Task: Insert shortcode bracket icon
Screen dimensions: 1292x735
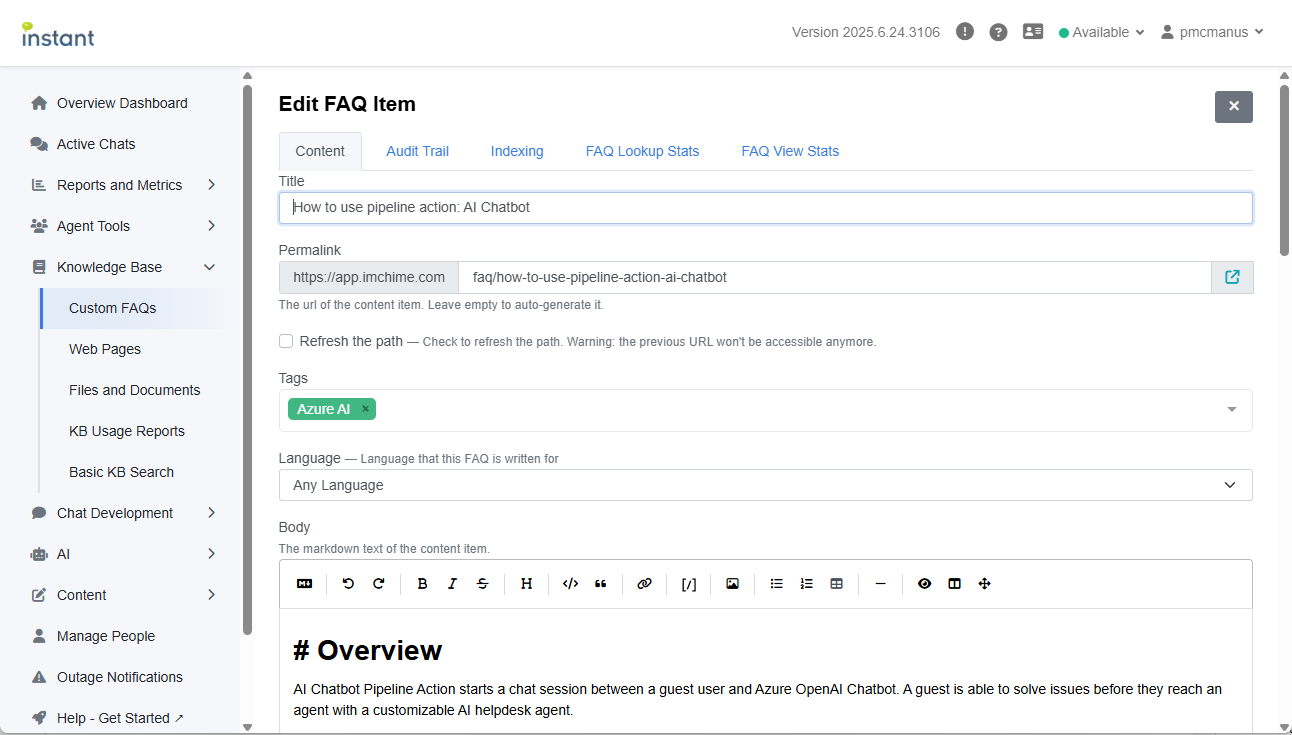Action: (x=689, y=584)
